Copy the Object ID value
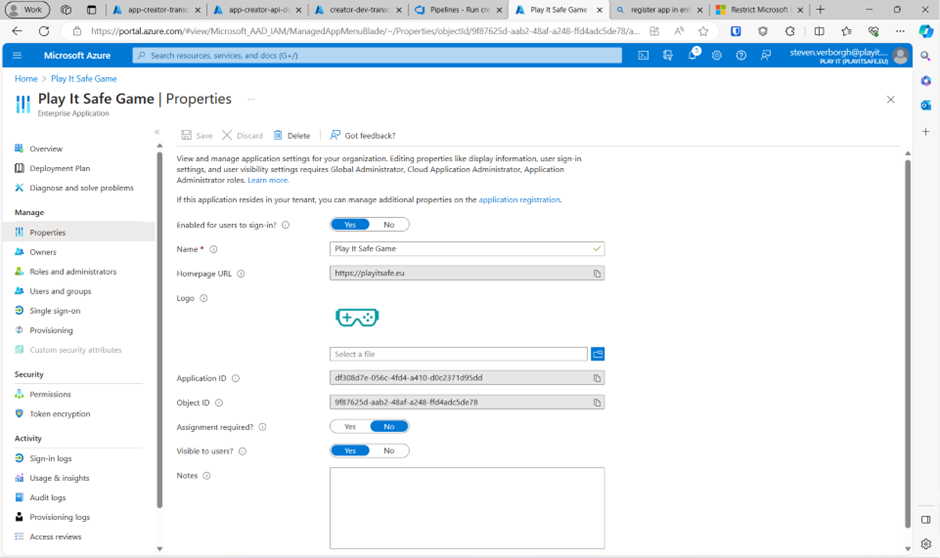Image resolution: width=940 pixels, height=558 pixels. pos(597,403)
